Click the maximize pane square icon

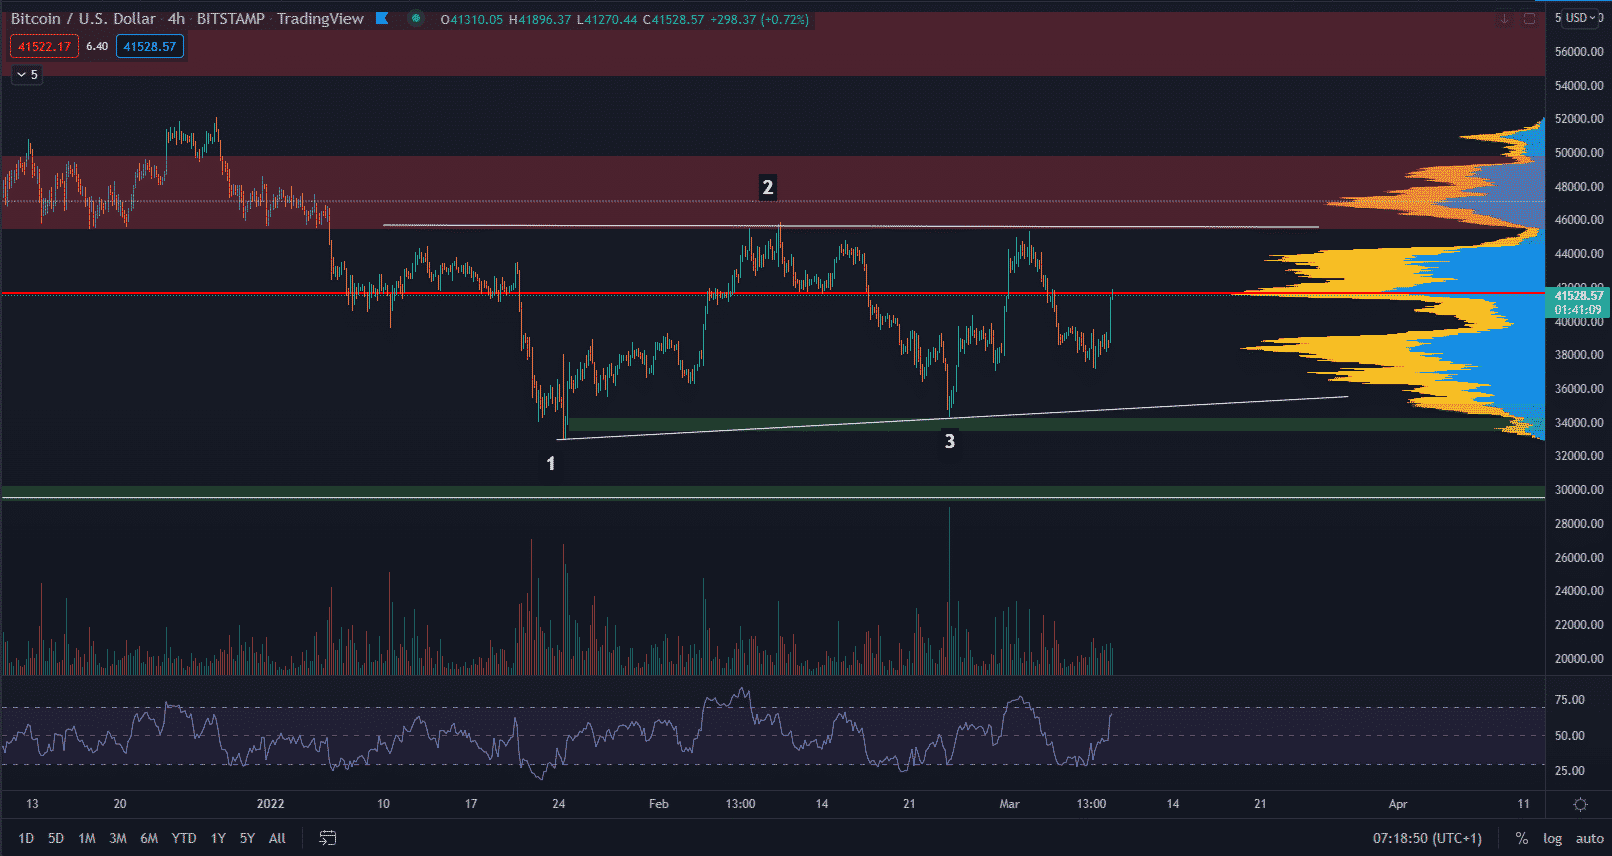tap(1529, 18)
